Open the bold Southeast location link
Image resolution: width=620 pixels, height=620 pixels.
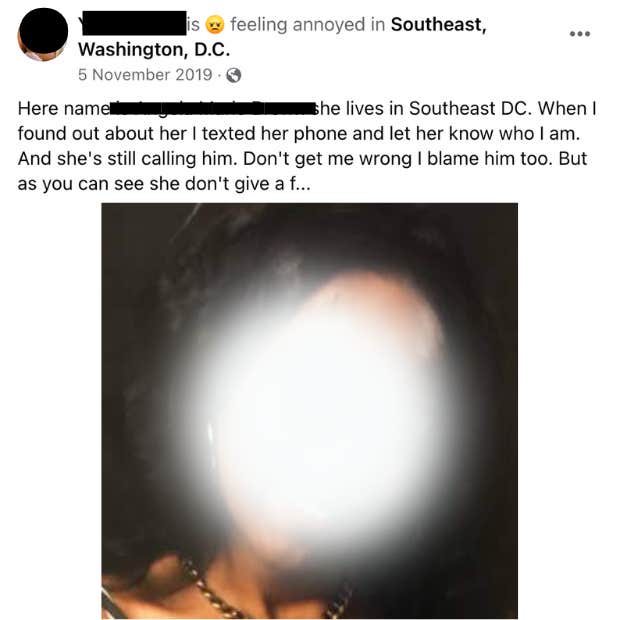(439, 25)
